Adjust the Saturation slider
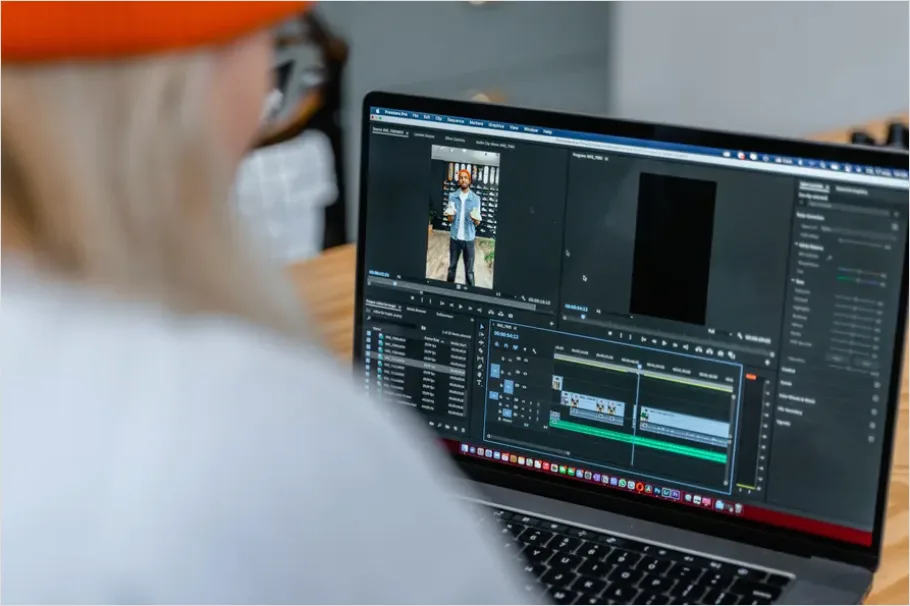Image resolution: width=910 pixels, height=606 pixels. point(848,368)
